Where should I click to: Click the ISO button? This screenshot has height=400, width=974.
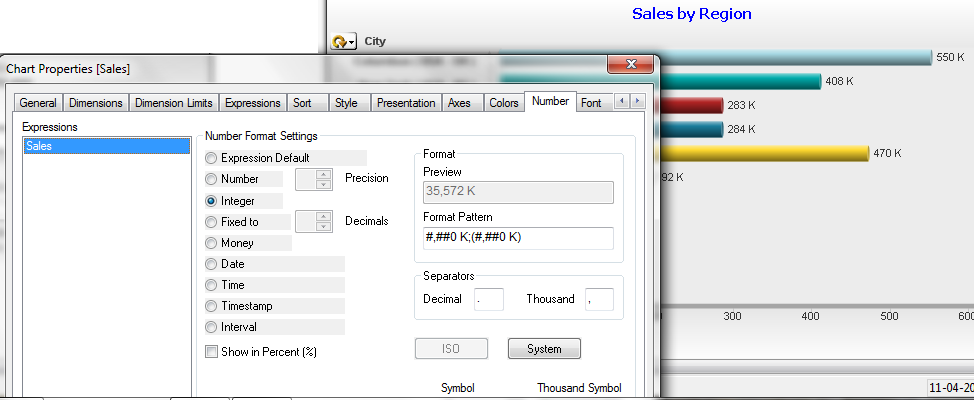(452, 348)
